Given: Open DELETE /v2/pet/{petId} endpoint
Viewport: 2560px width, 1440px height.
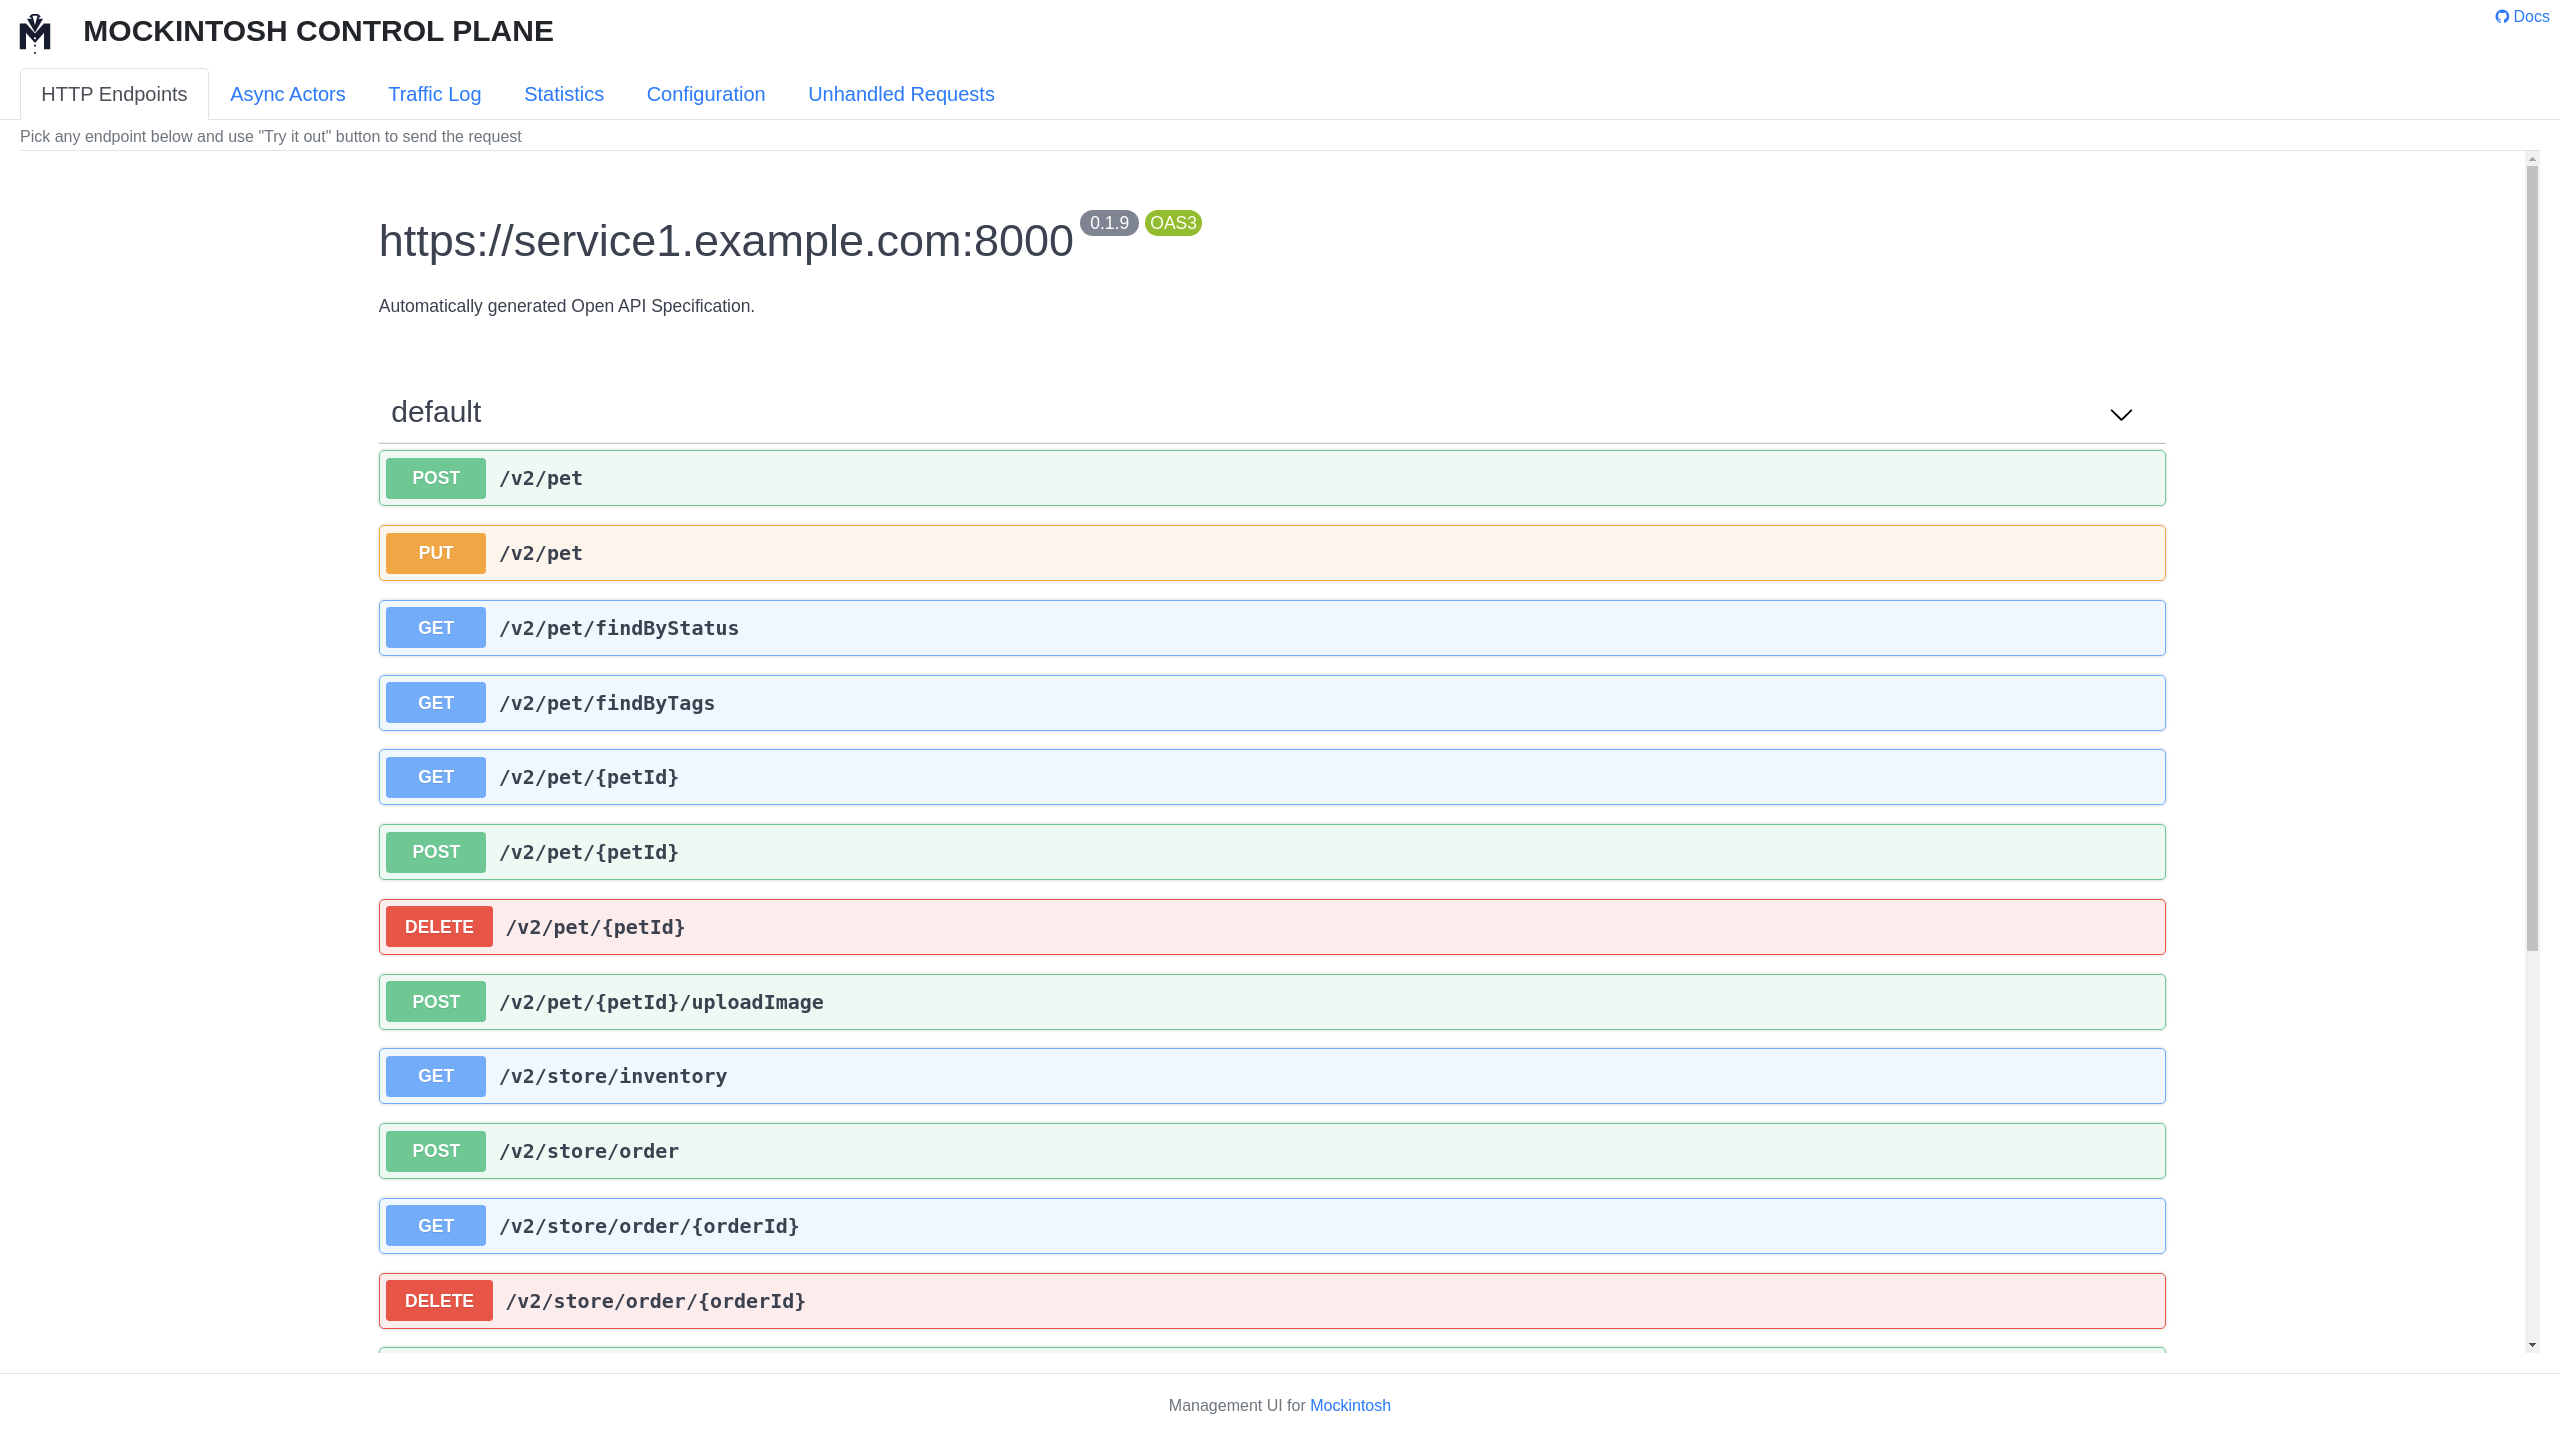Looking at the screenshot, I should point(1270,927).
